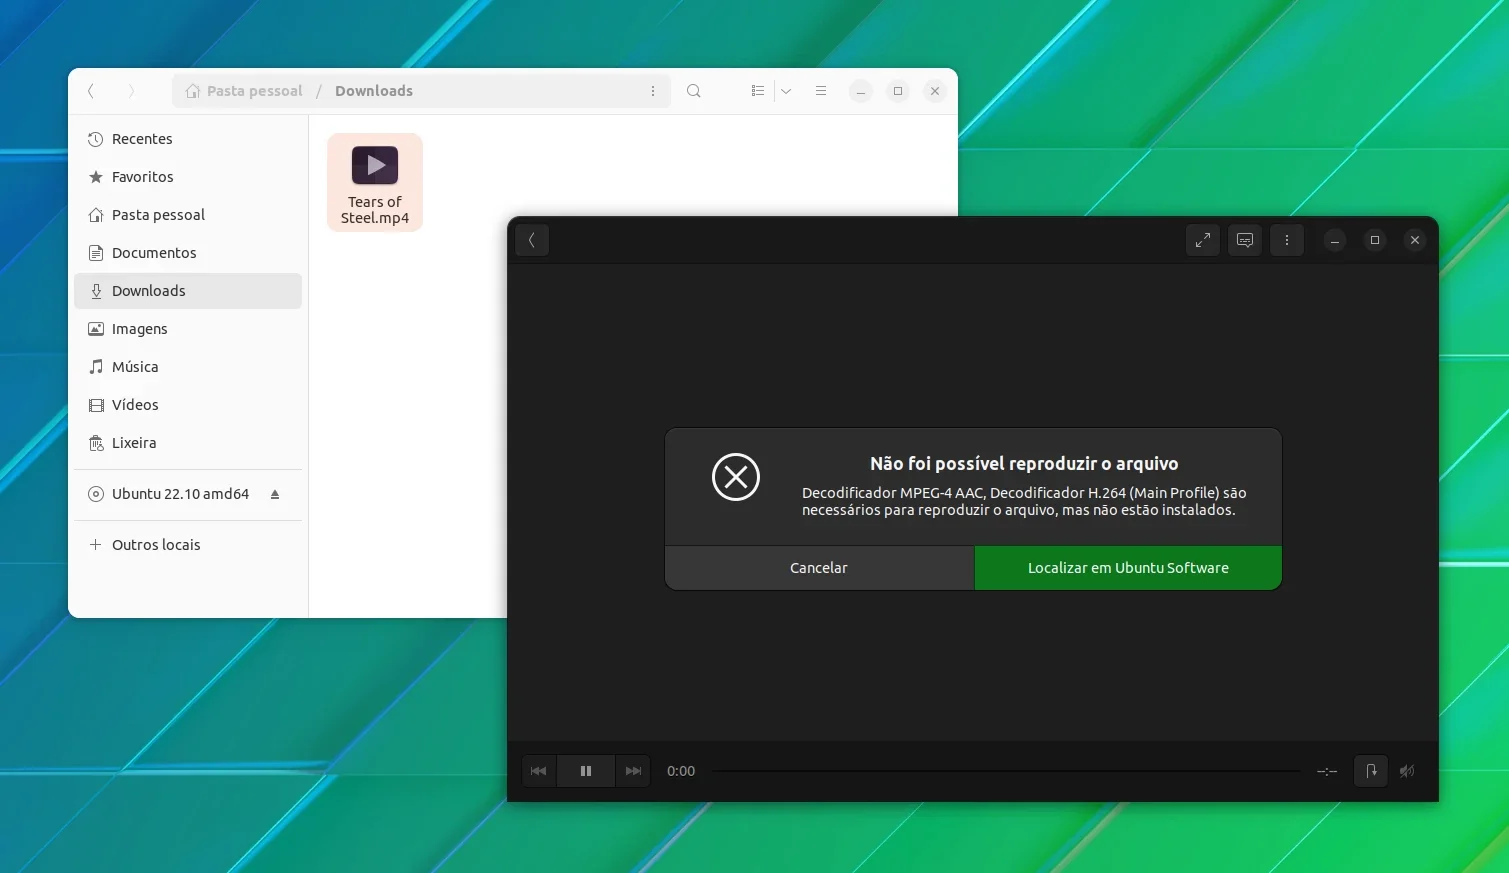Skip to the previous track
The width and height of the screenshot is (1509, 873).
(x=539, y=771)
